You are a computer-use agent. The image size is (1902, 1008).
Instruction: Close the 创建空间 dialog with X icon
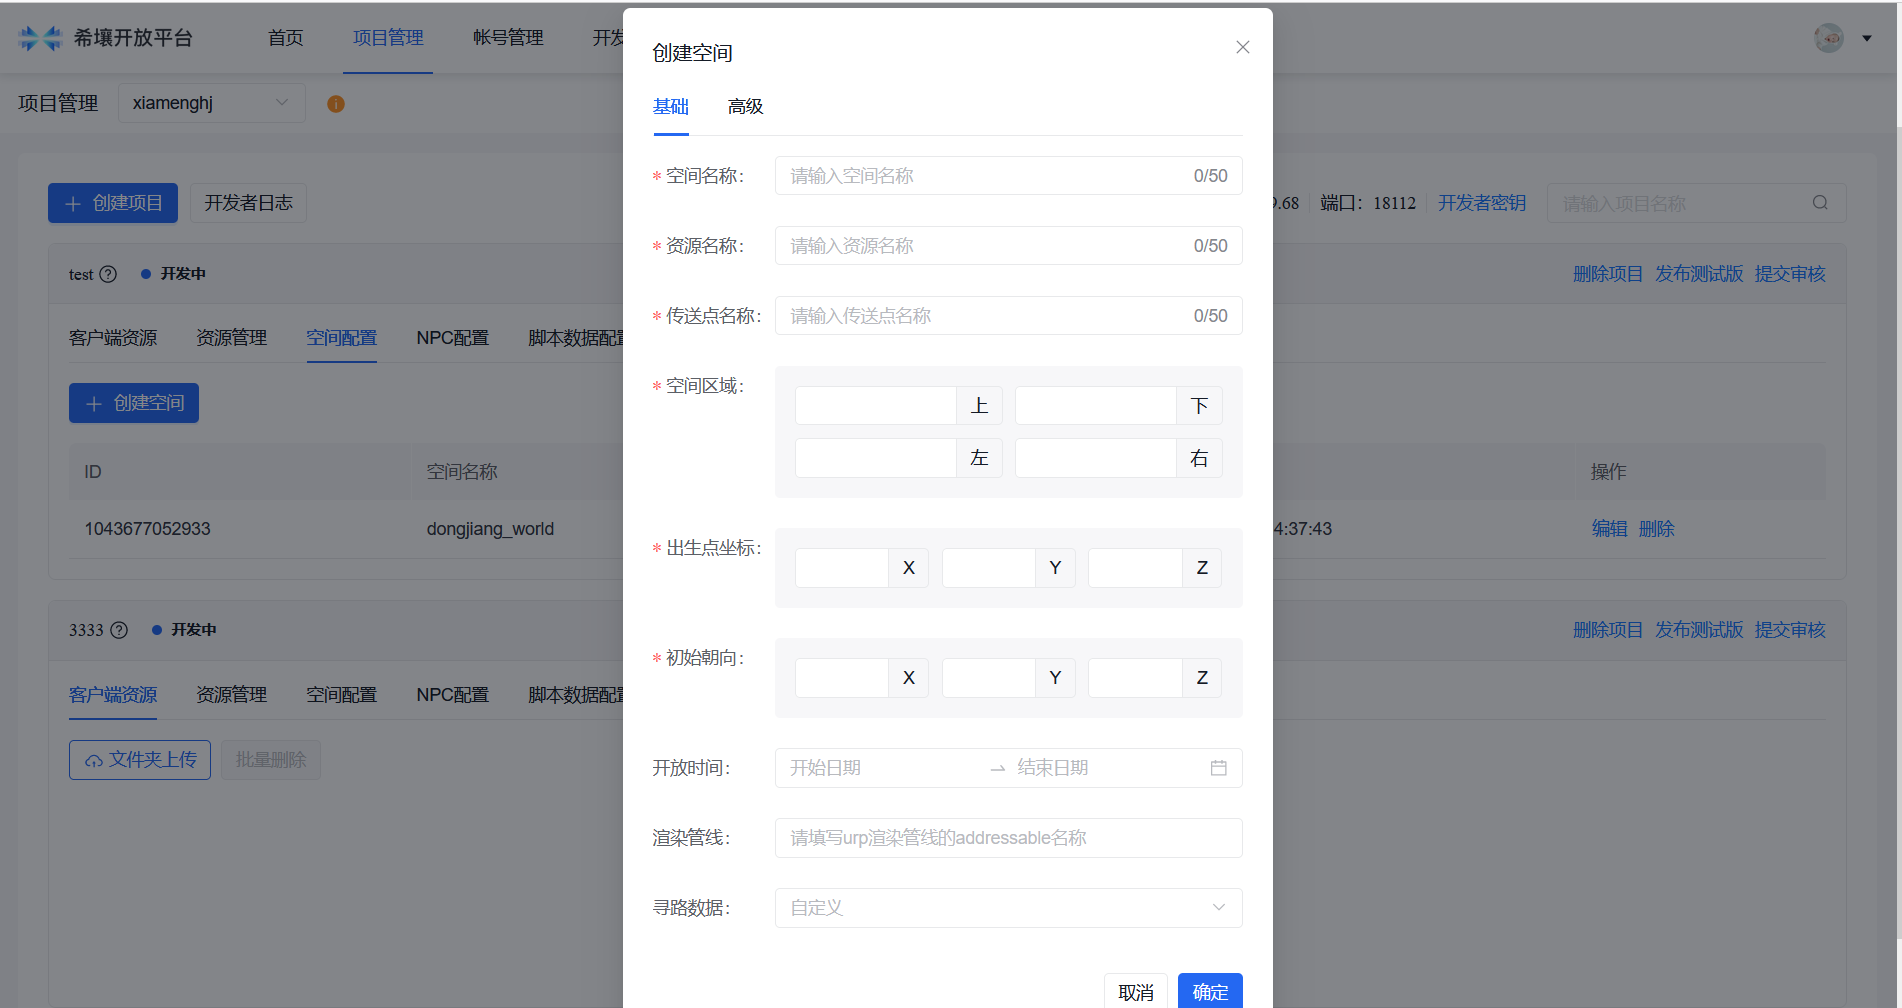1242,47
